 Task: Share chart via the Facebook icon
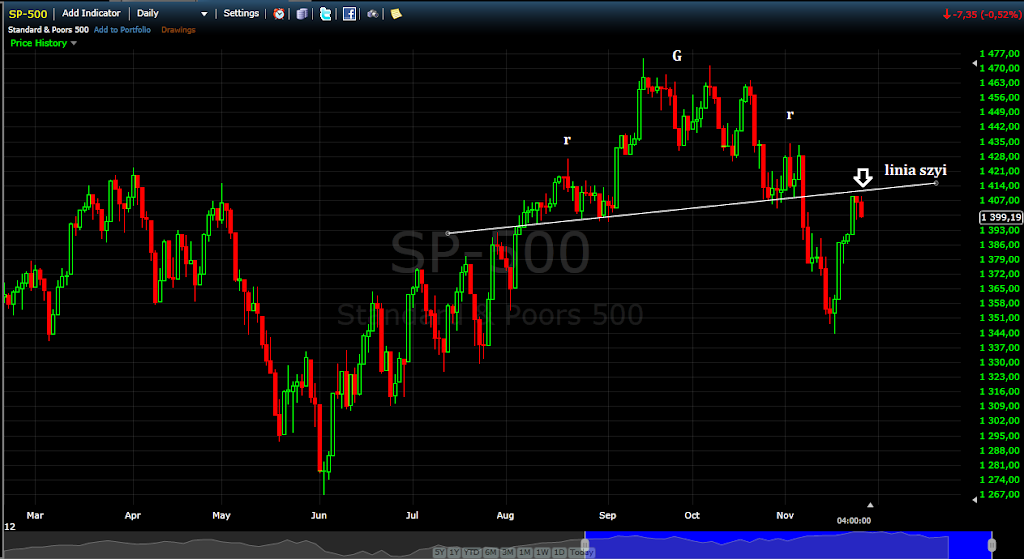(x=349, y=14)
